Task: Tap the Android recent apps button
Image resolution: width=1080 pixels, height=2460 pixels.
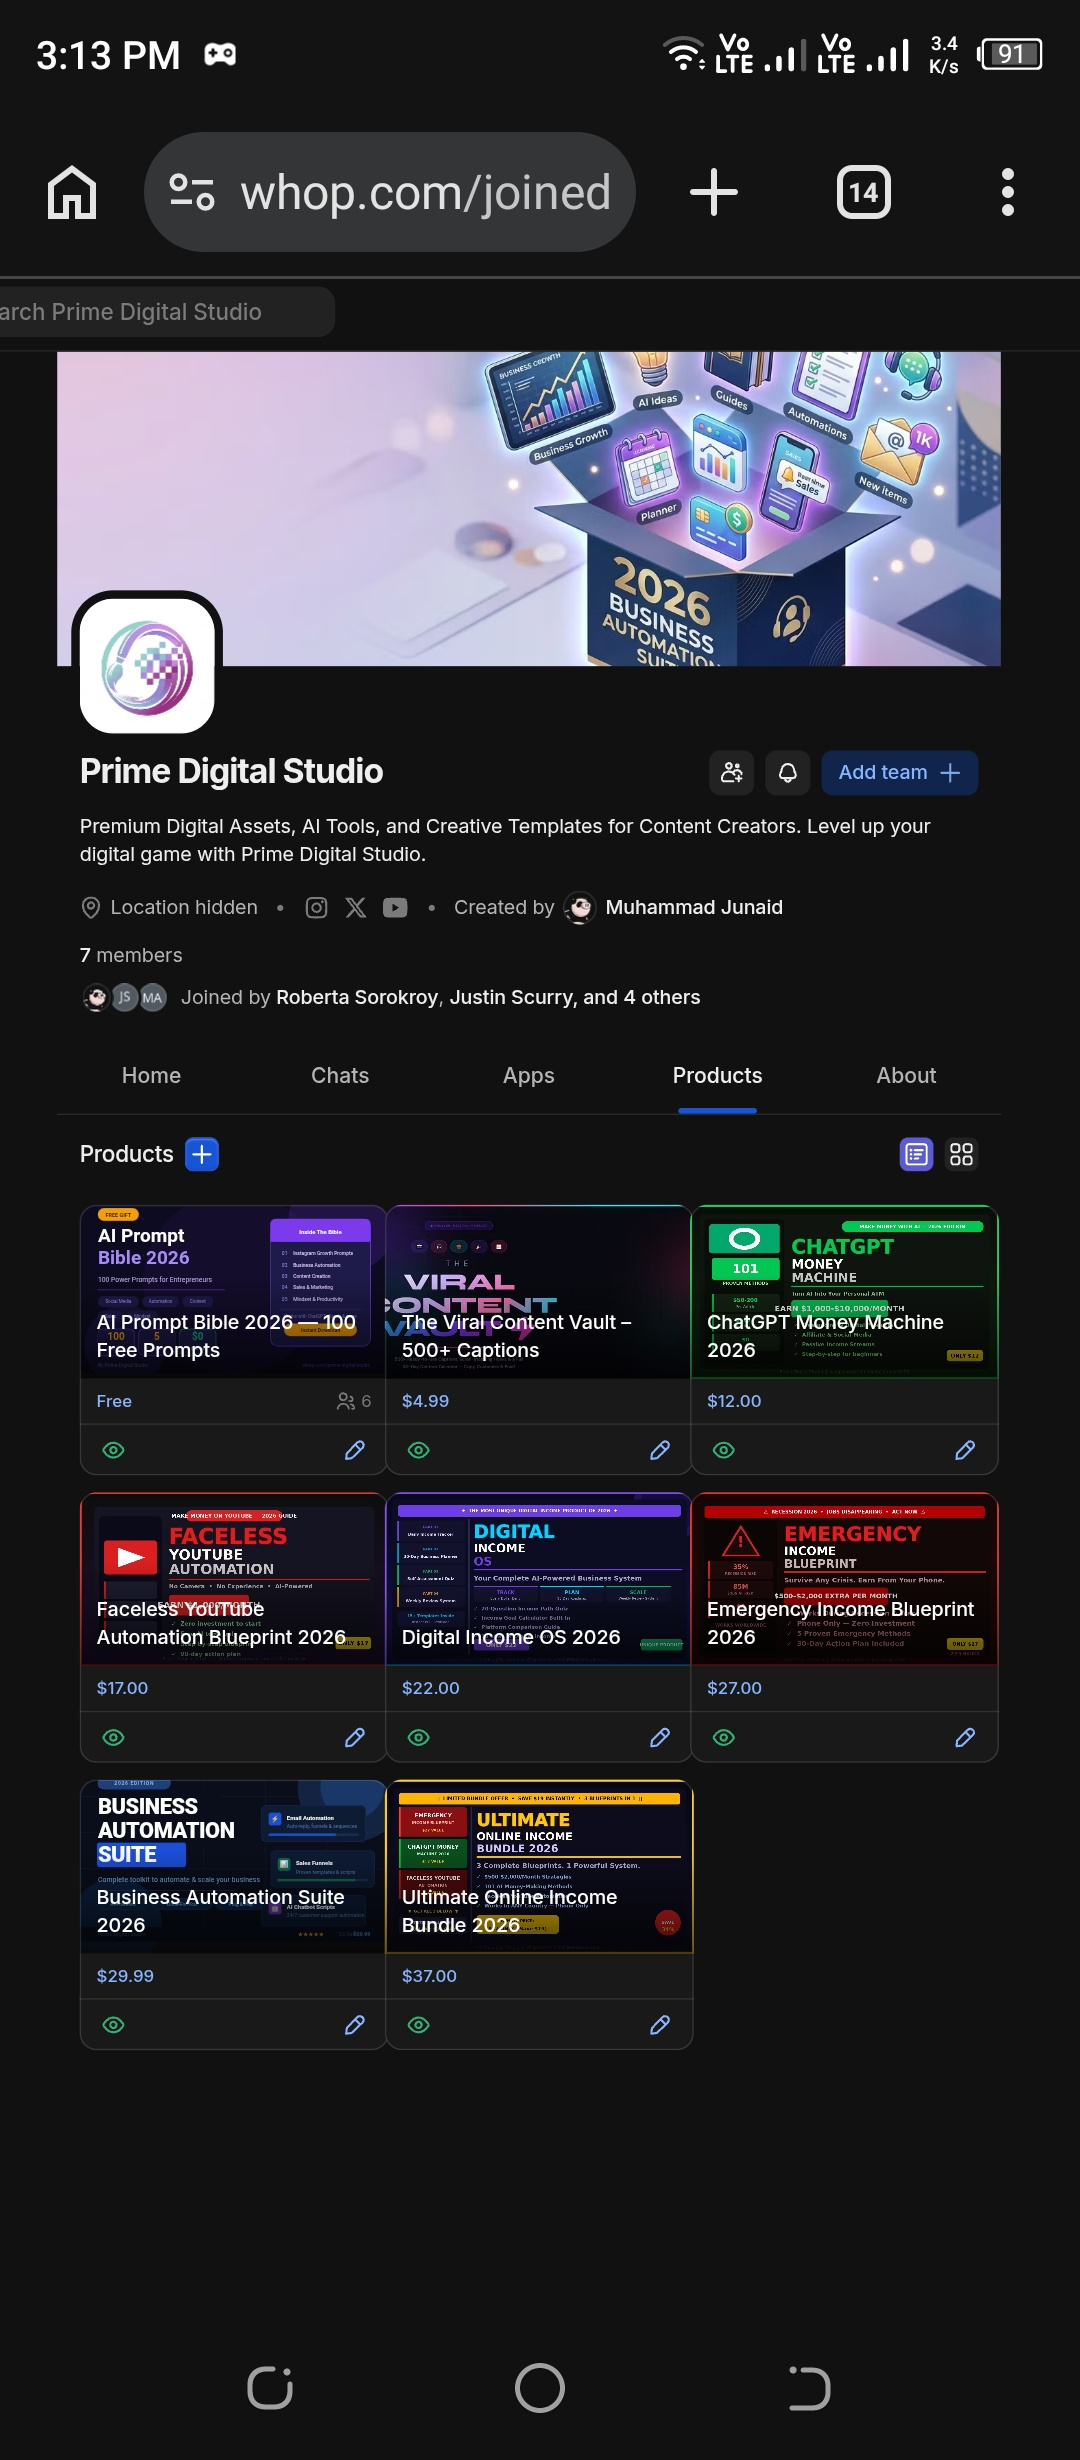Action: (270, 2388)
